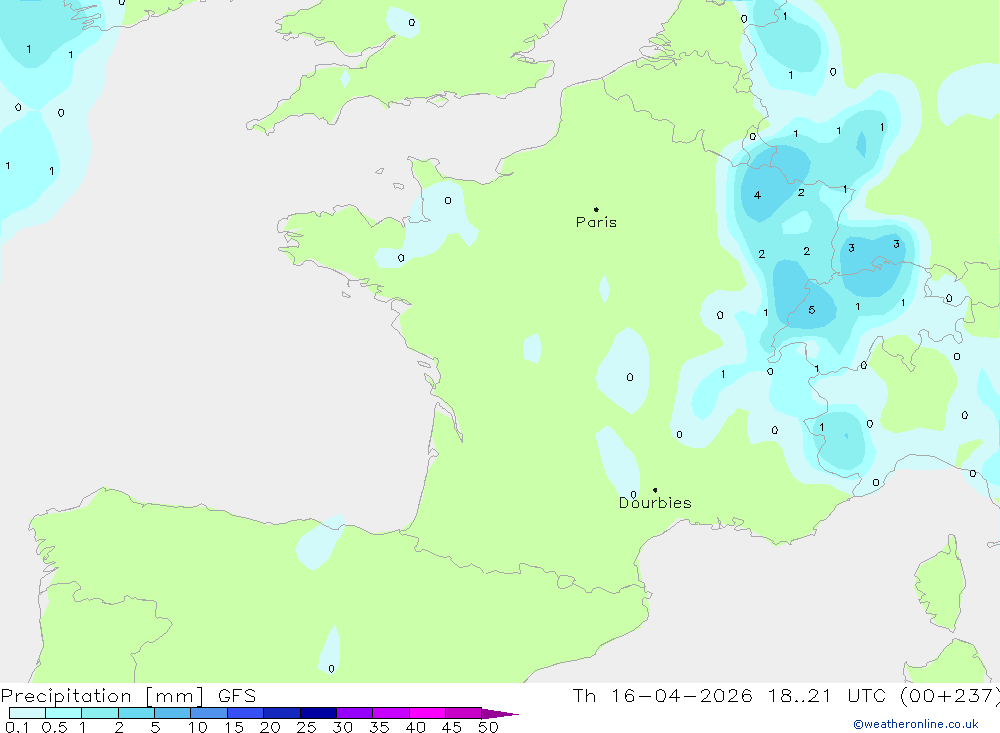Click the legend value '25'

[306, 727]
